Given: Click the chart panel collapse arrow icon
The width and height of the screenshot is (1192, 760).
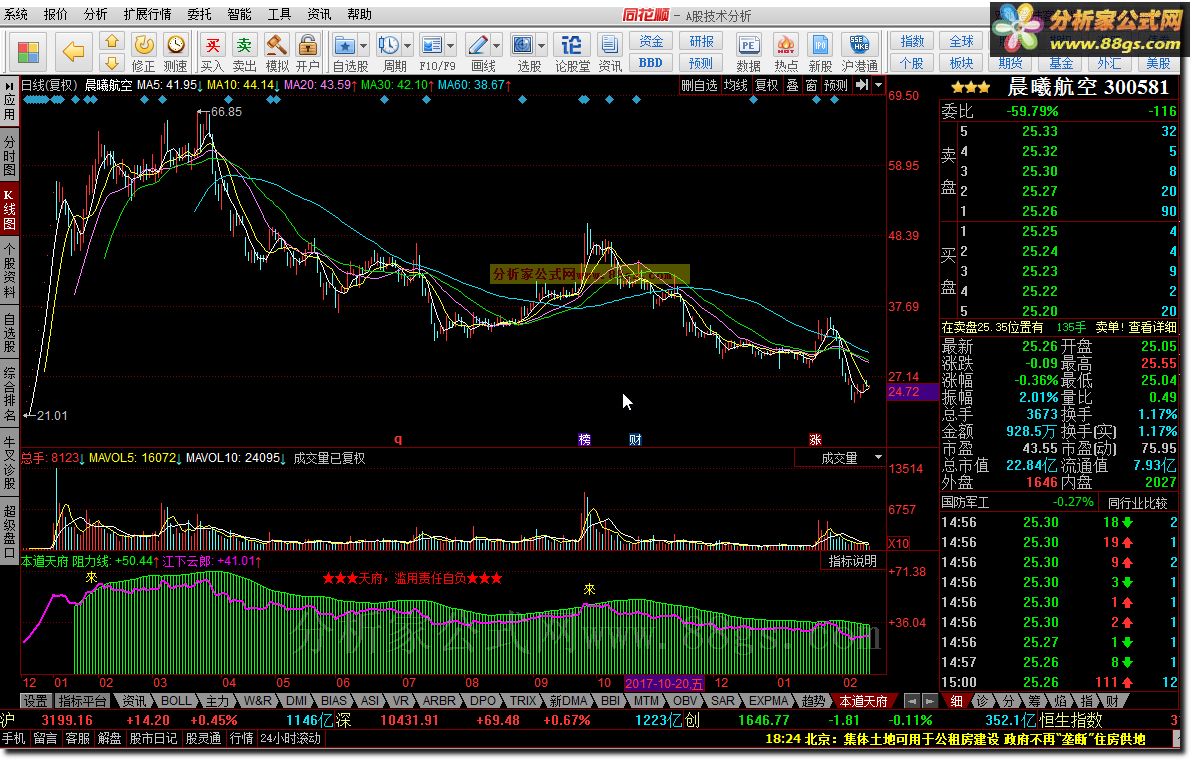Looking at the screenshot, I should point(861,85).
